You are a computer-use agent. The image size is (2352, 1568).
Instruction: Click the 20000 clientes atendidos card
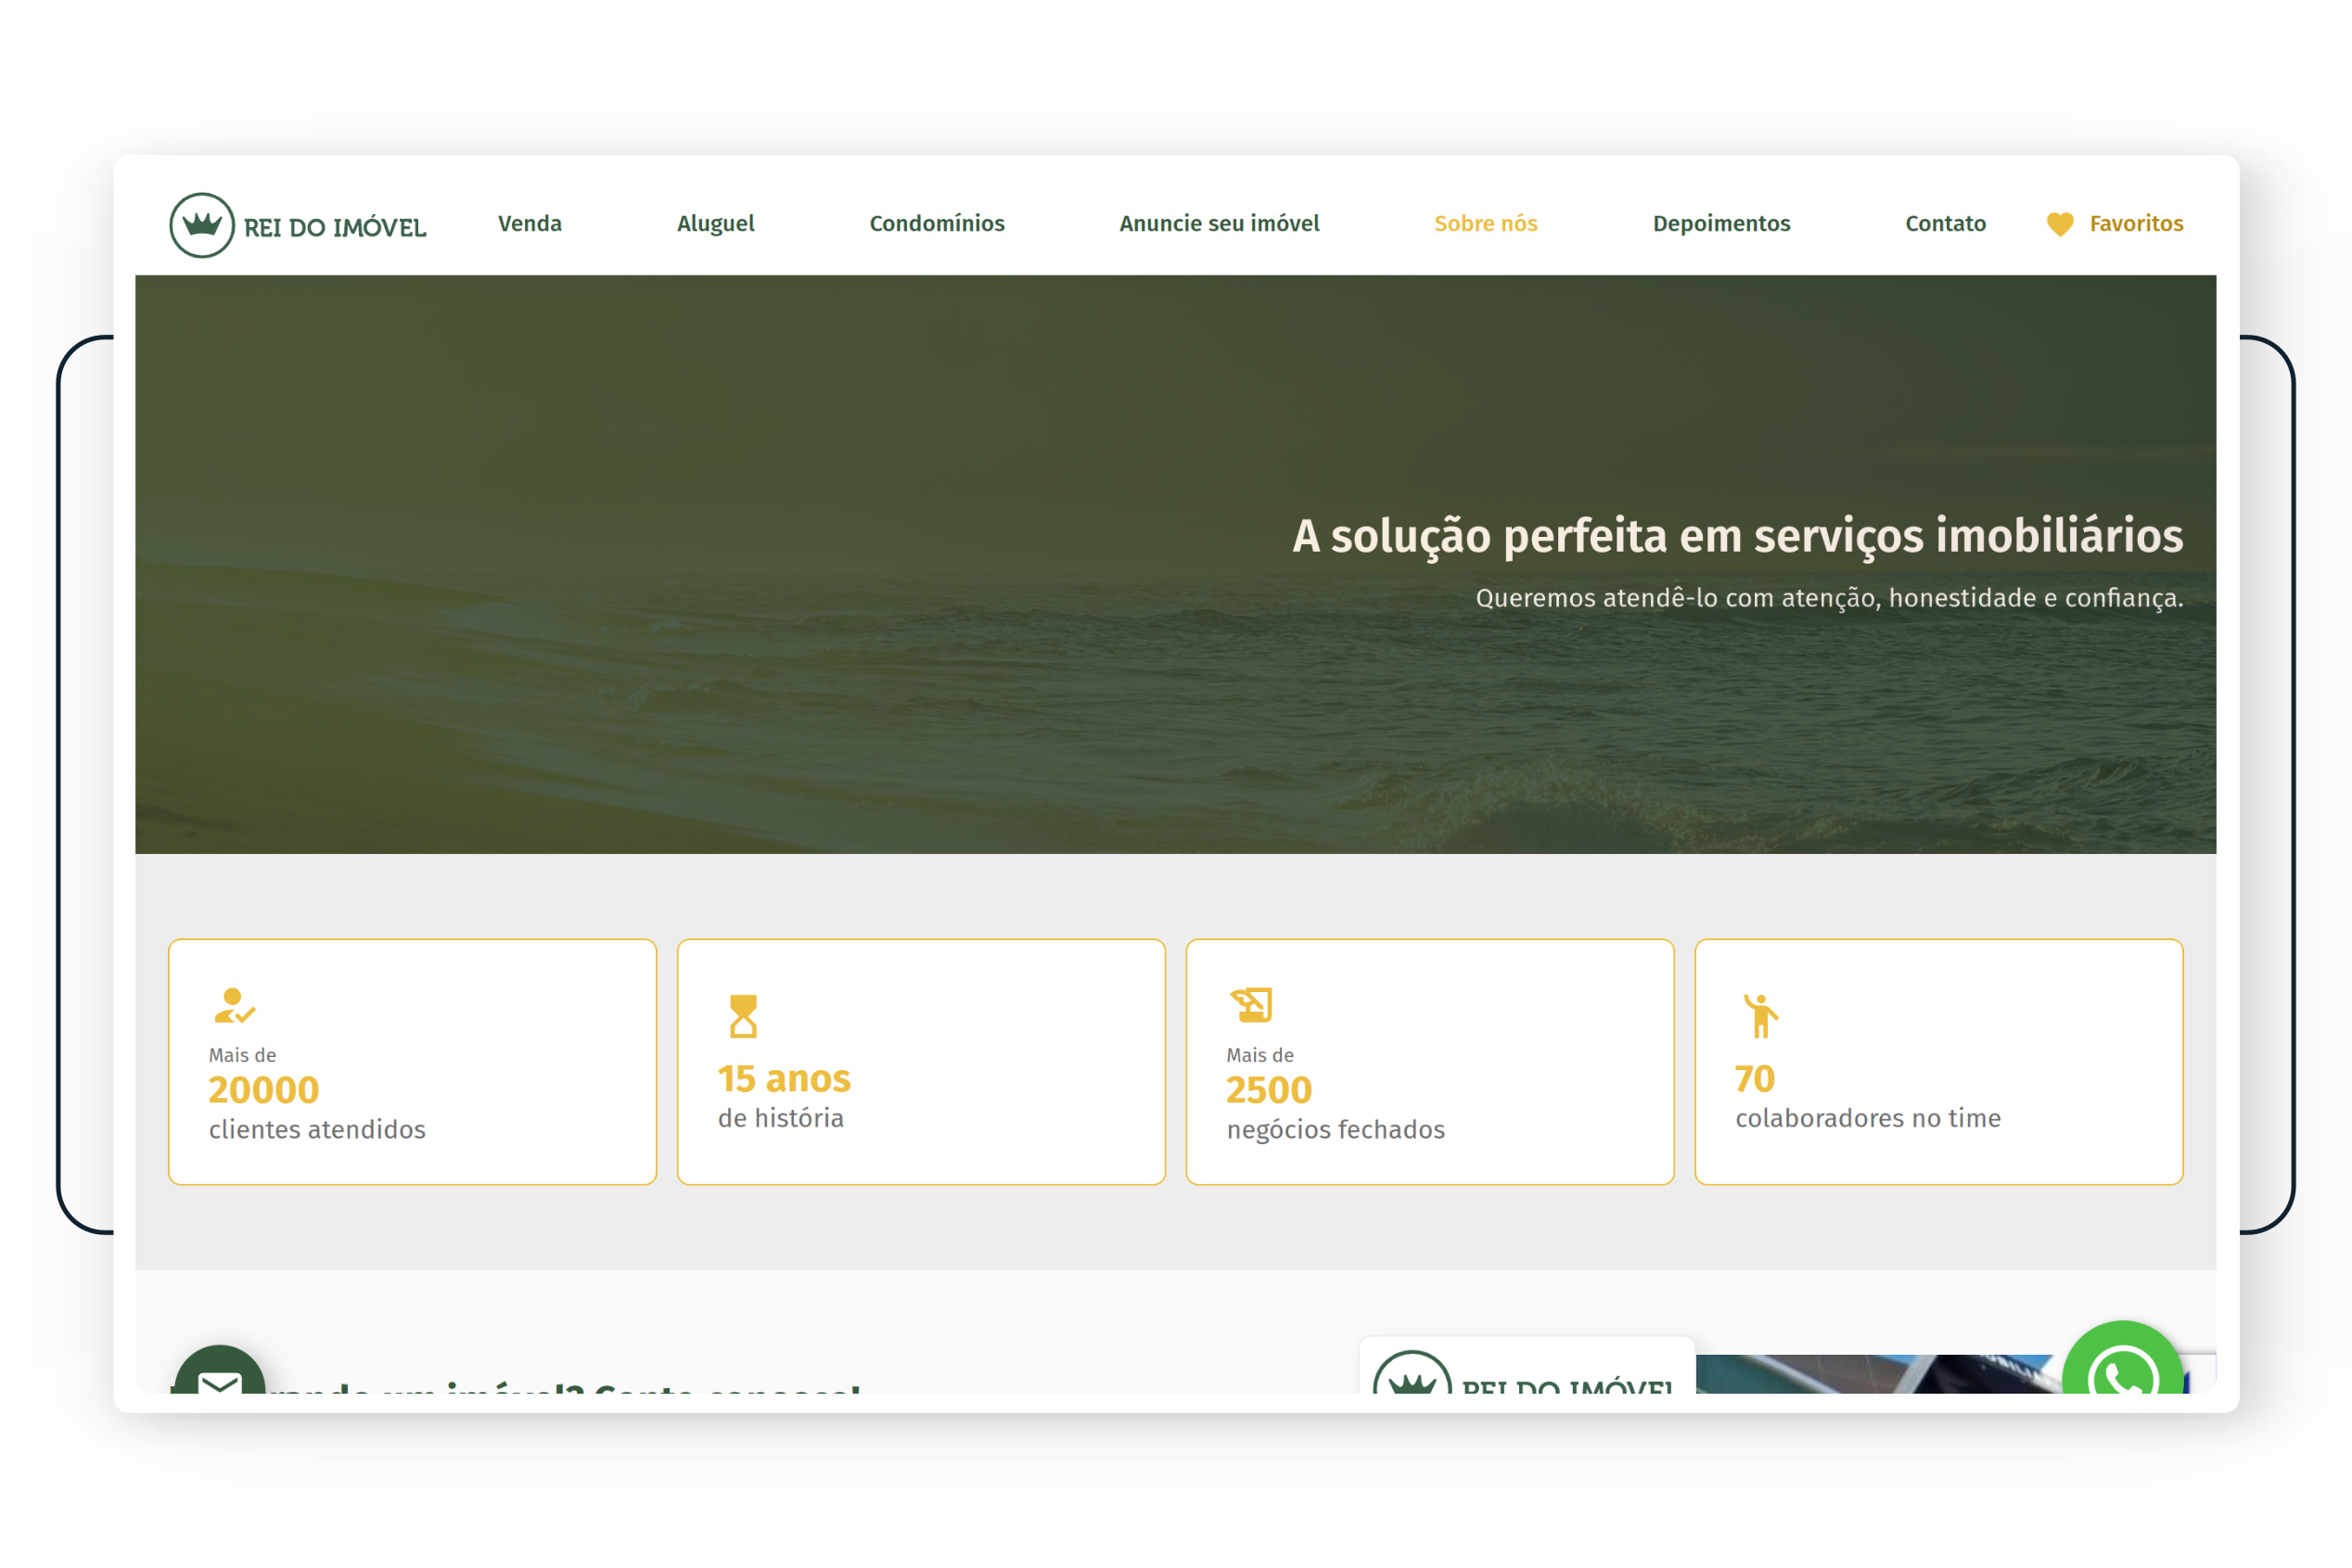tap(412, 1062)
